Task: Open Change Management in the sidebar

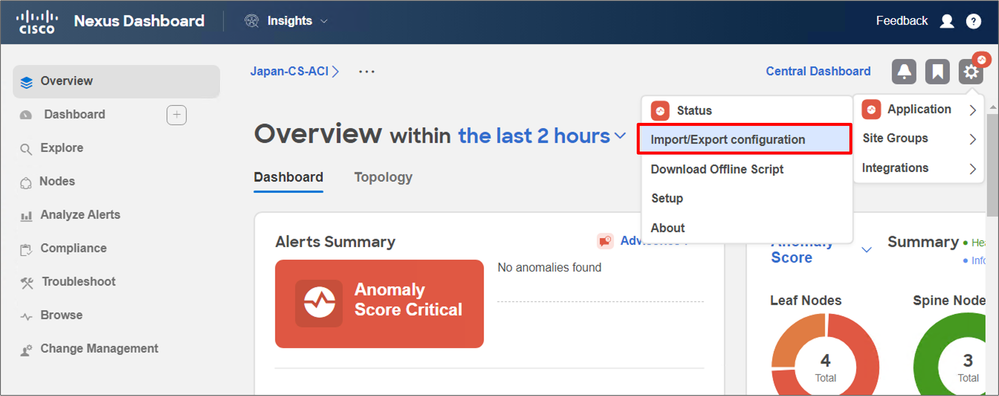Action: click(x=99, y=348)
